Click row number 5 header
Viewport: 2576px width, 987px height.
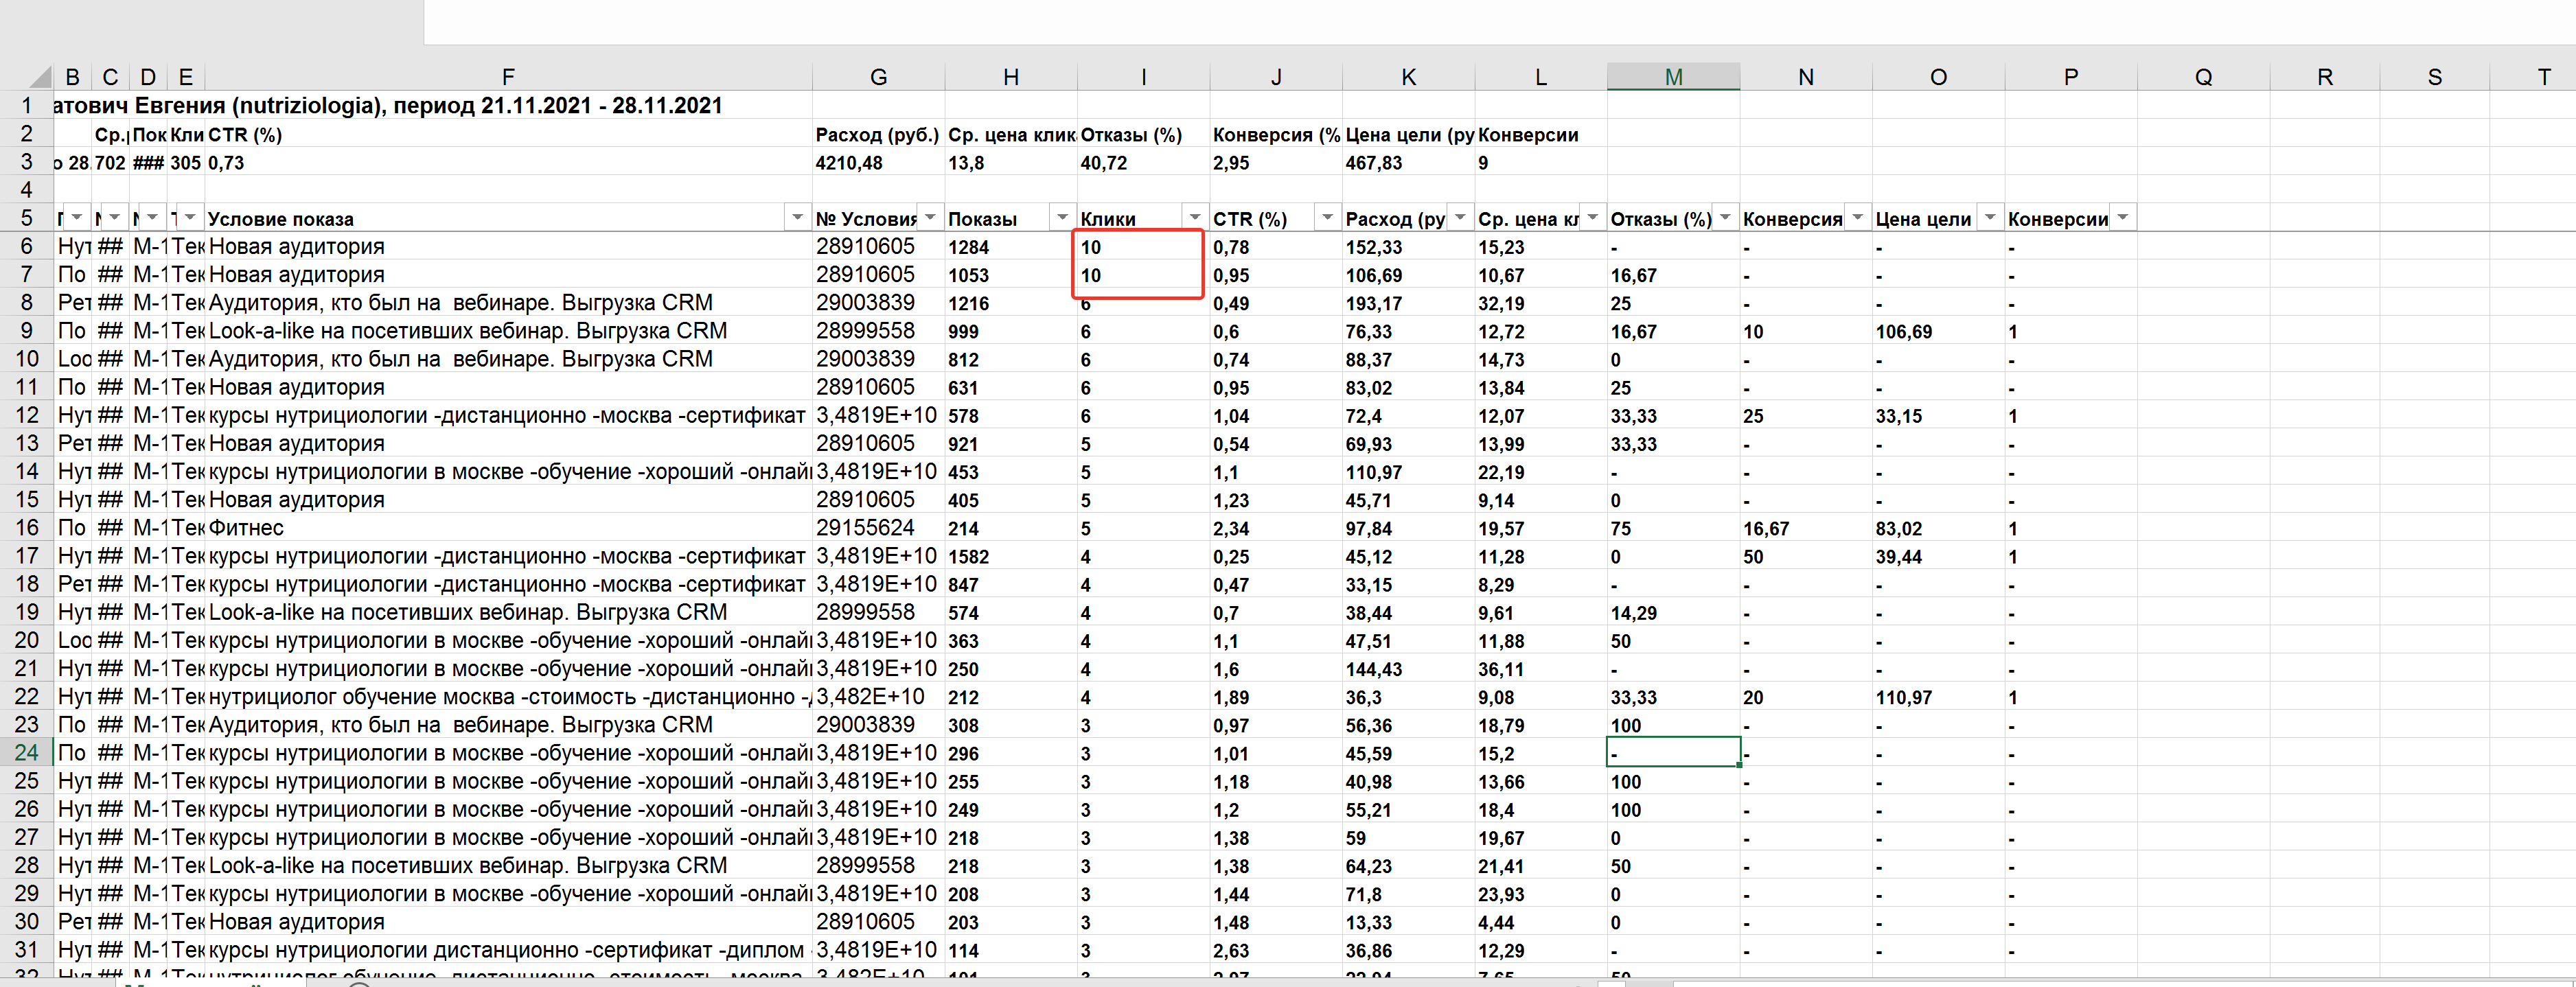(x=26, y=218)
